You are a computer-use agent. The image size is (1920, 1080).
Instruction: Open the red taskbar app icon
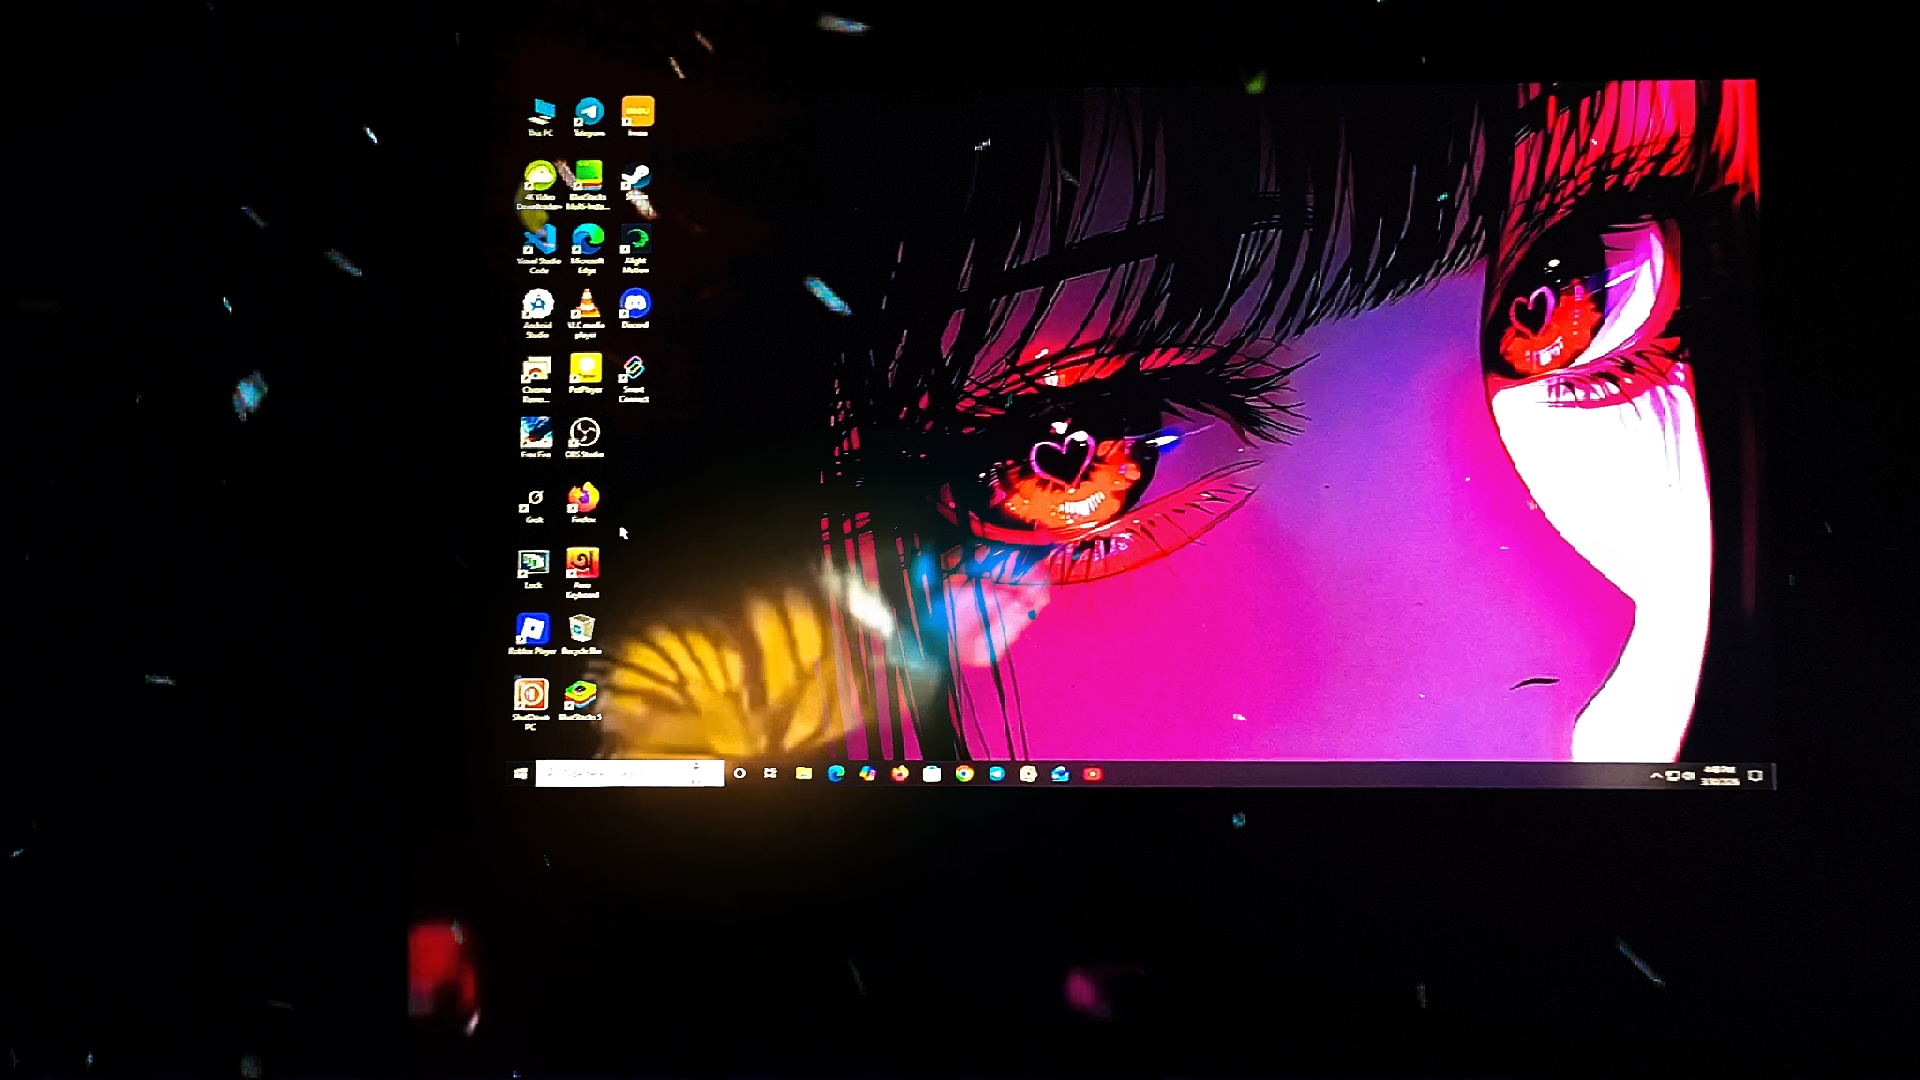[1092, 773]
